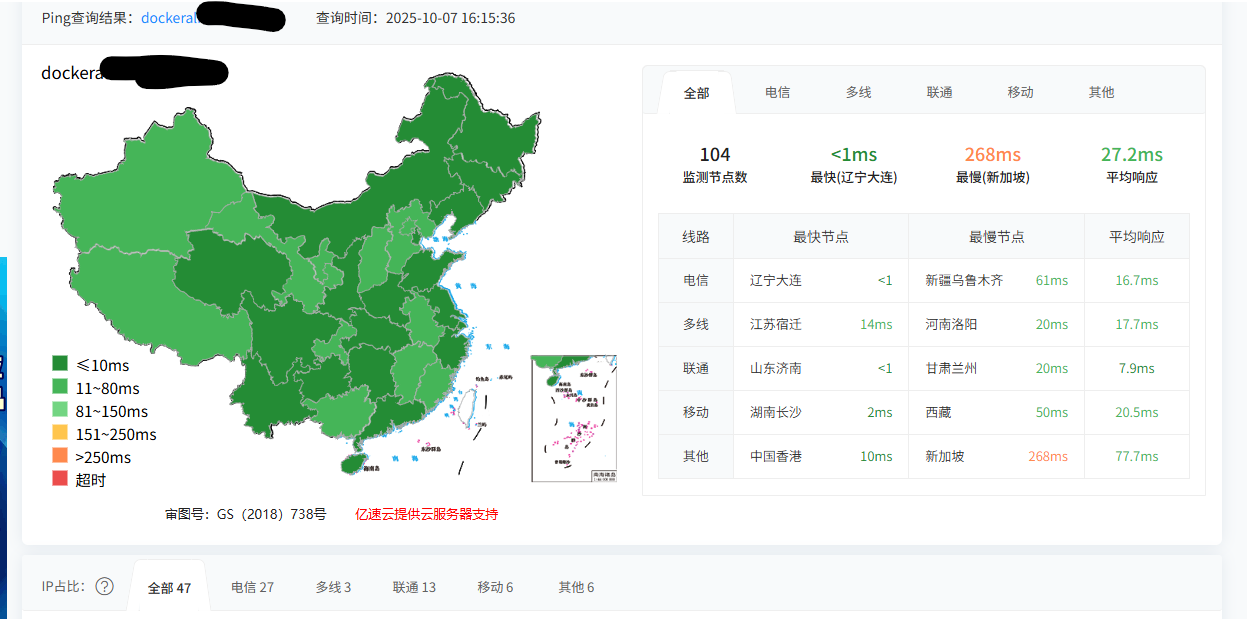Open the 移动 6 IP ratio tab

(495, 587)
